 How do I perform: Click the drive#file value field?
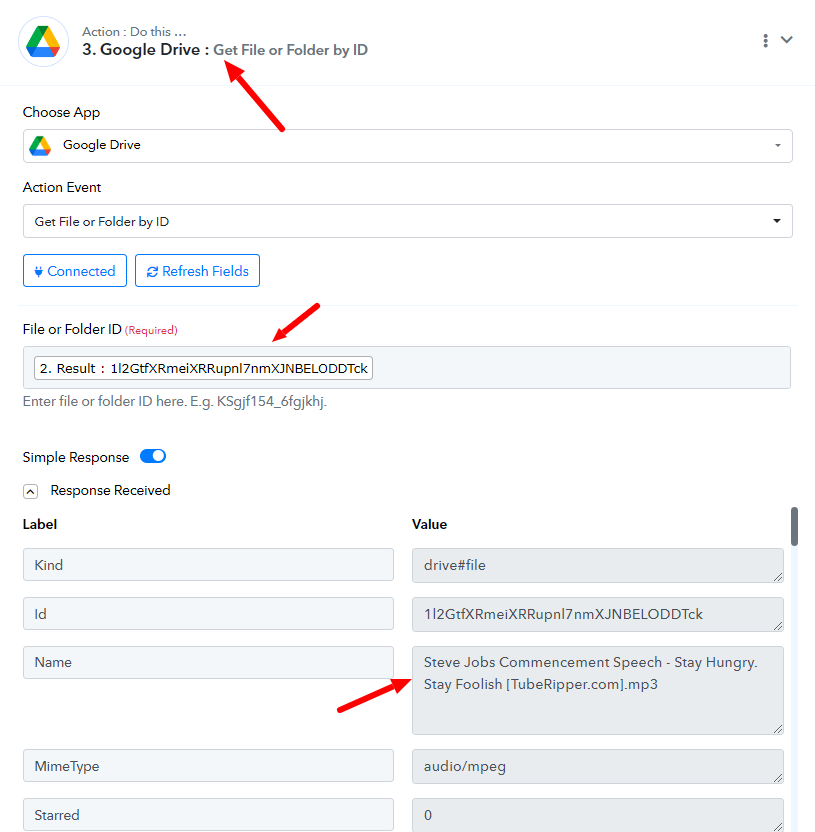[597, 565]
